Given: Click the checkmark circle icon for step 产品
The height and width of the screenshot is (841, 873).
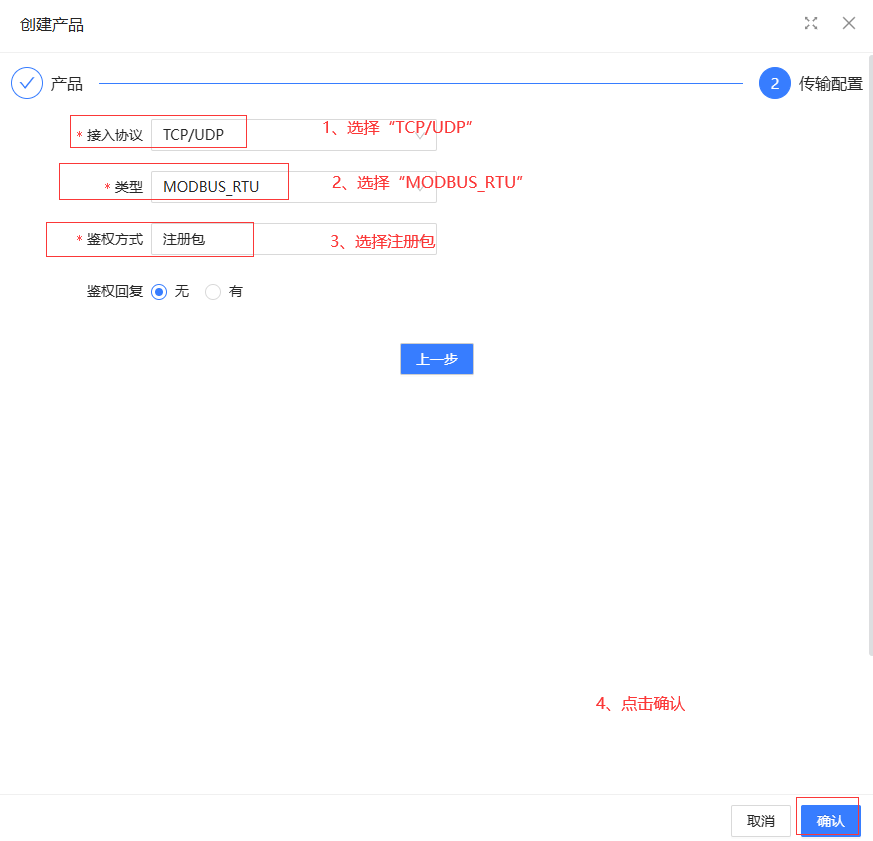Looking at the screenshot, I should pyautogui.click(x=27, y=83).
